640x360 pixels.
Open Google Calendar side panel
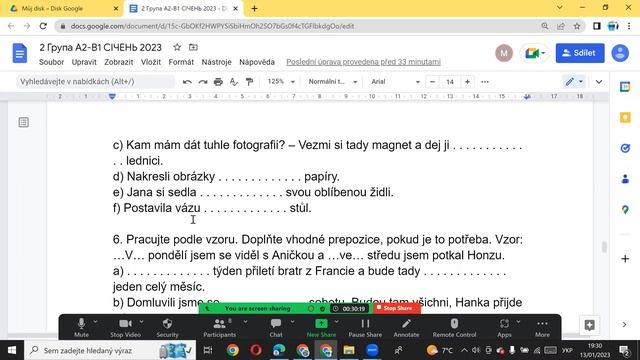click(x=625, y=87)
